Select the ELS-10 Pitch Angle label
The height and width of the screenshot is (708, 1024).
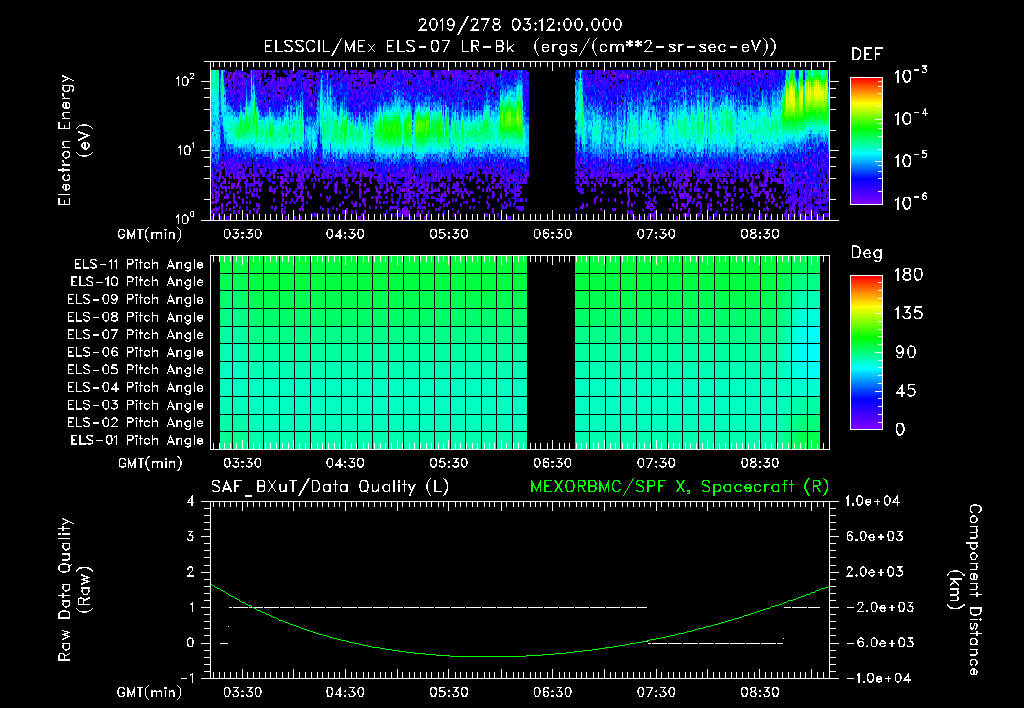(136, 282)
